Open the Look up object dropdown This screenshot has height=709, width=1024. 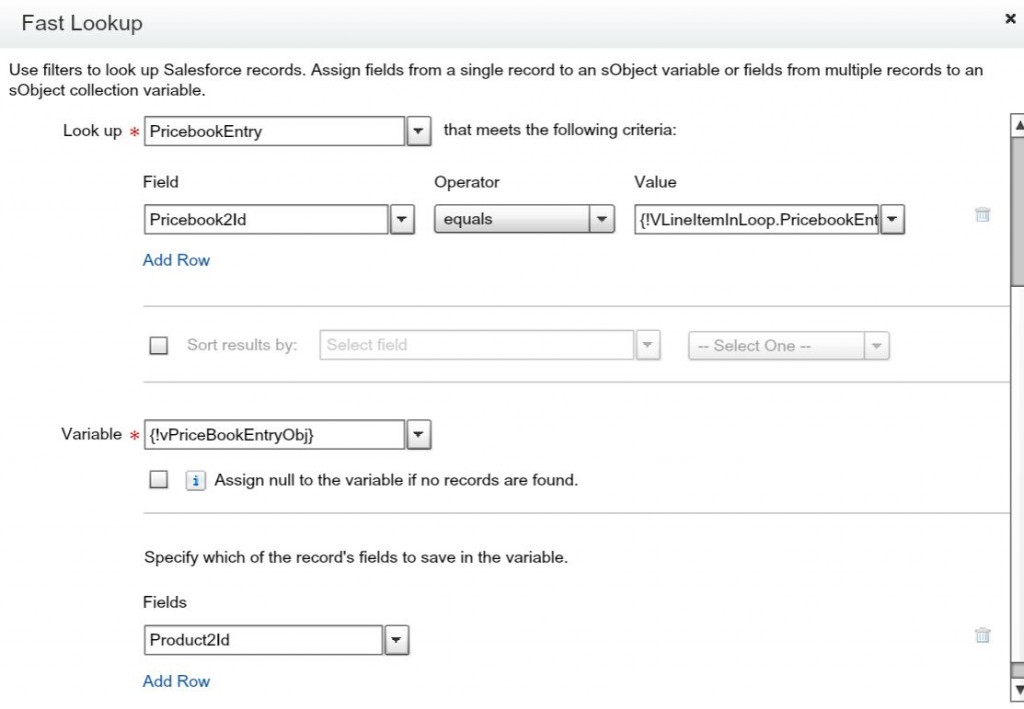click(419, 131)
